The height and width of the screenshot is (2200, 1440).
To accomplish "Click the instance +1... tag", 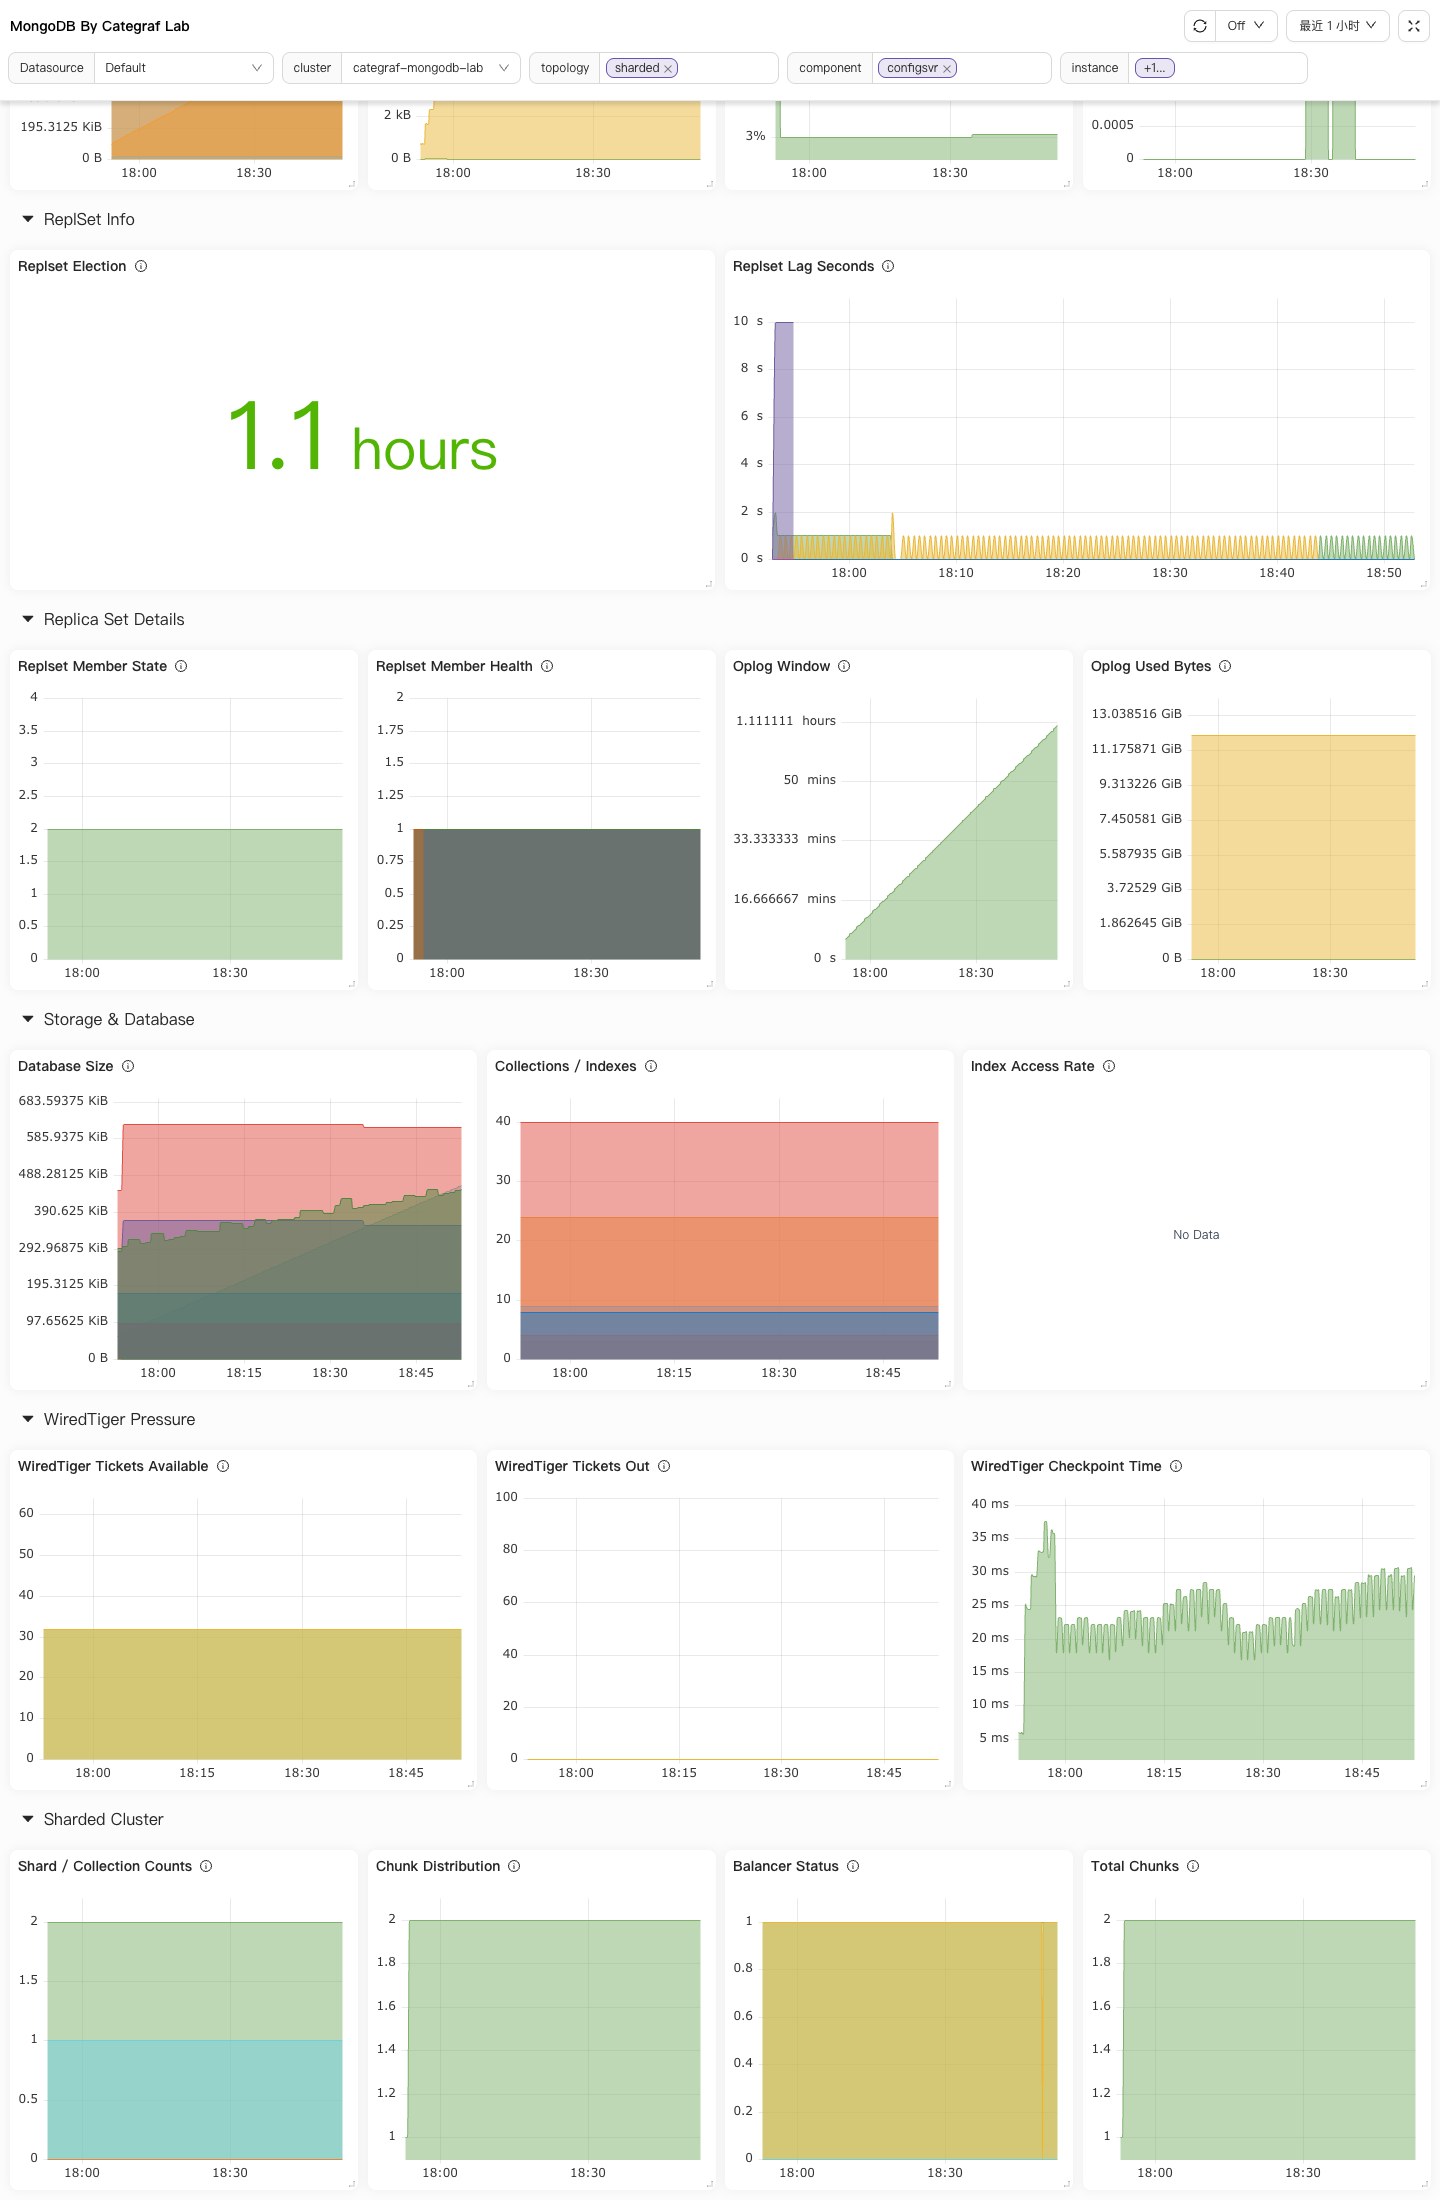I will [x=1154, y=68].
